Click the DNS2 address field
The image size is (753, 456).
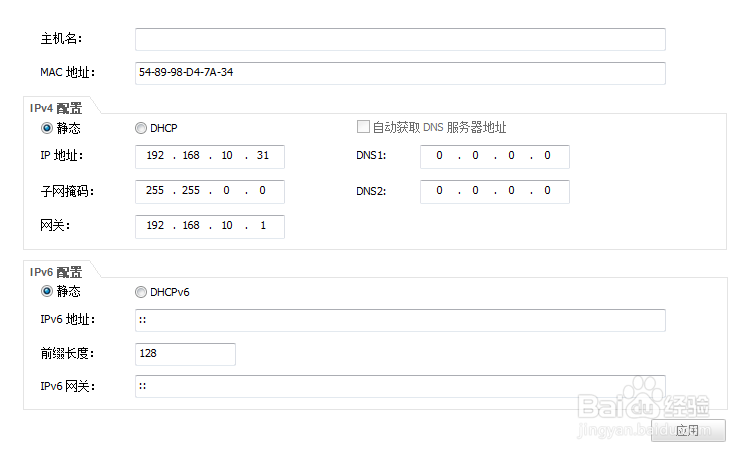coord(494,191)
